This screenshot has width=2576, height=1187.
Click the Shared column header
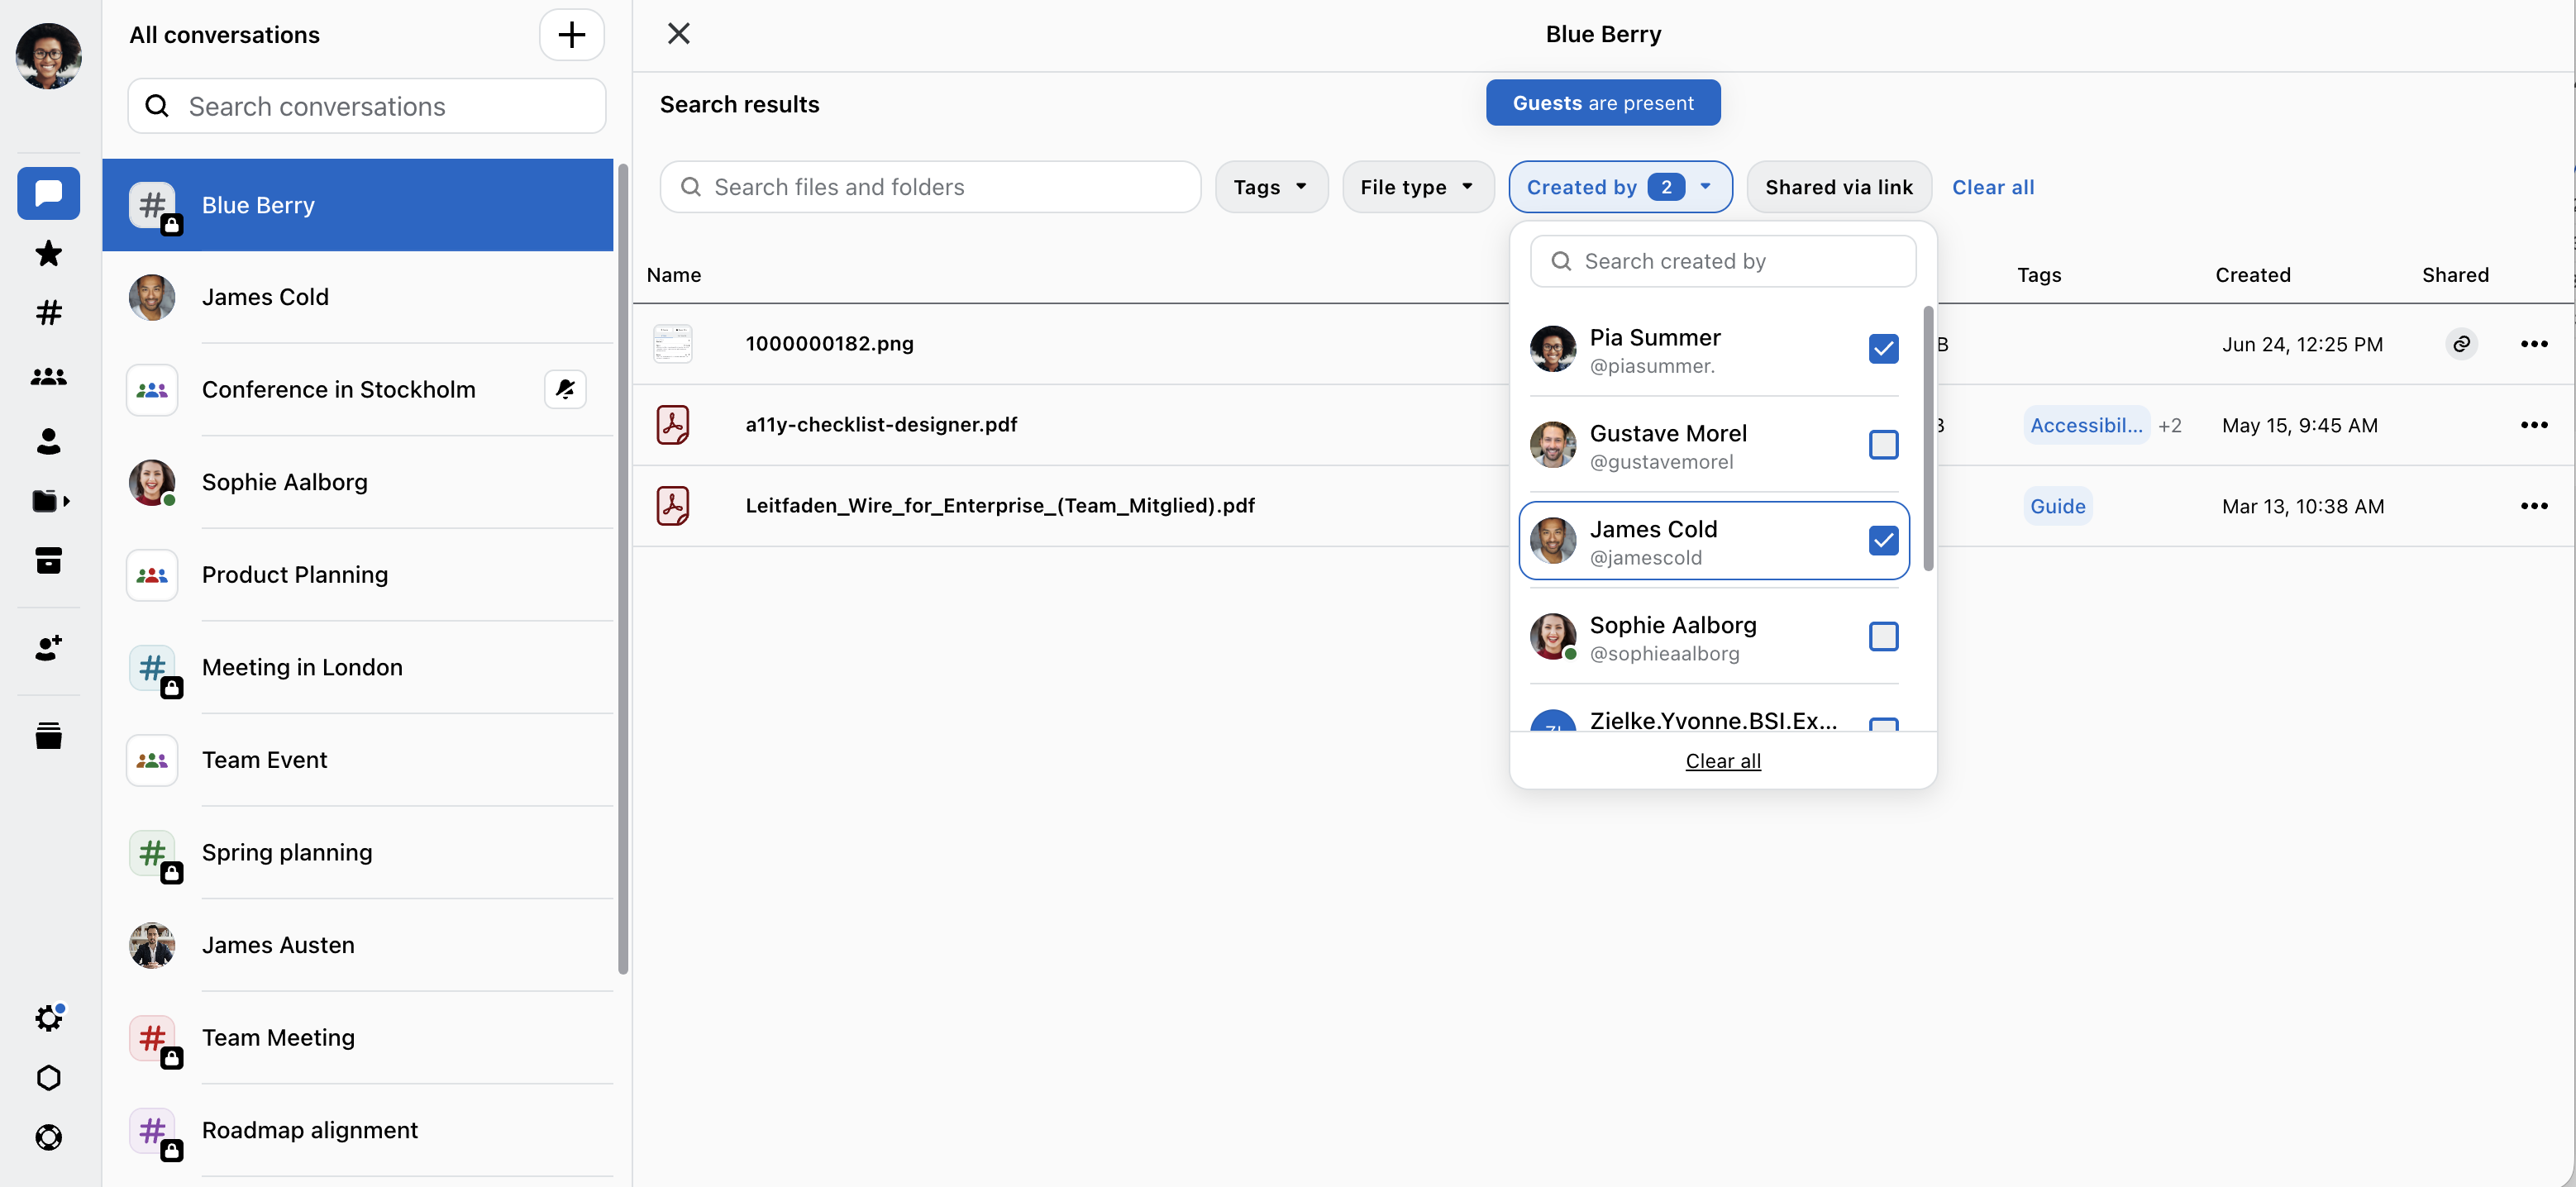(x=2455, y=275)
